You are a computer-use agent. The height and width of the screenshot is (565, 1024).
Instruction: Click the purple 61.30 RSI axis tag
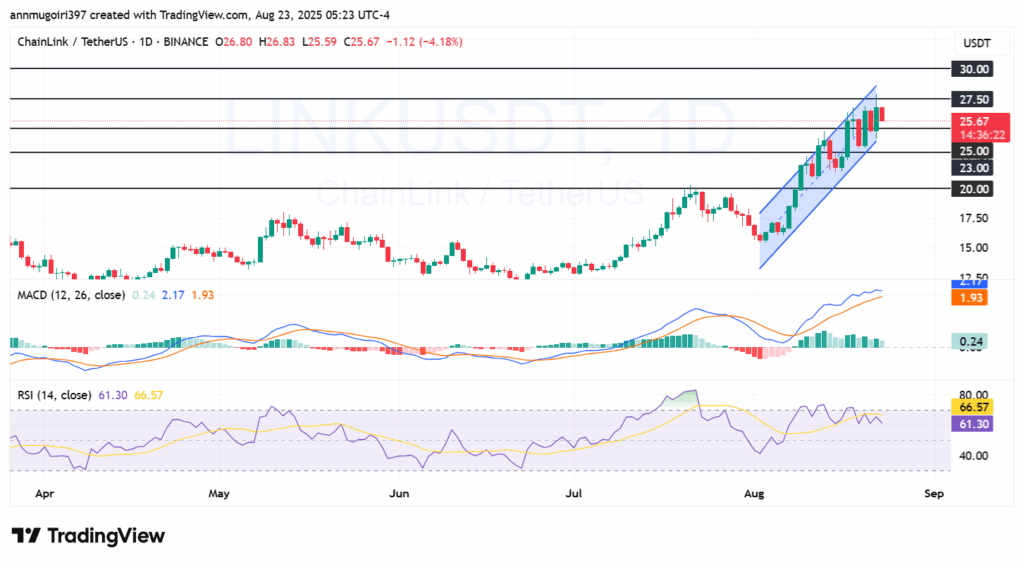973,425
